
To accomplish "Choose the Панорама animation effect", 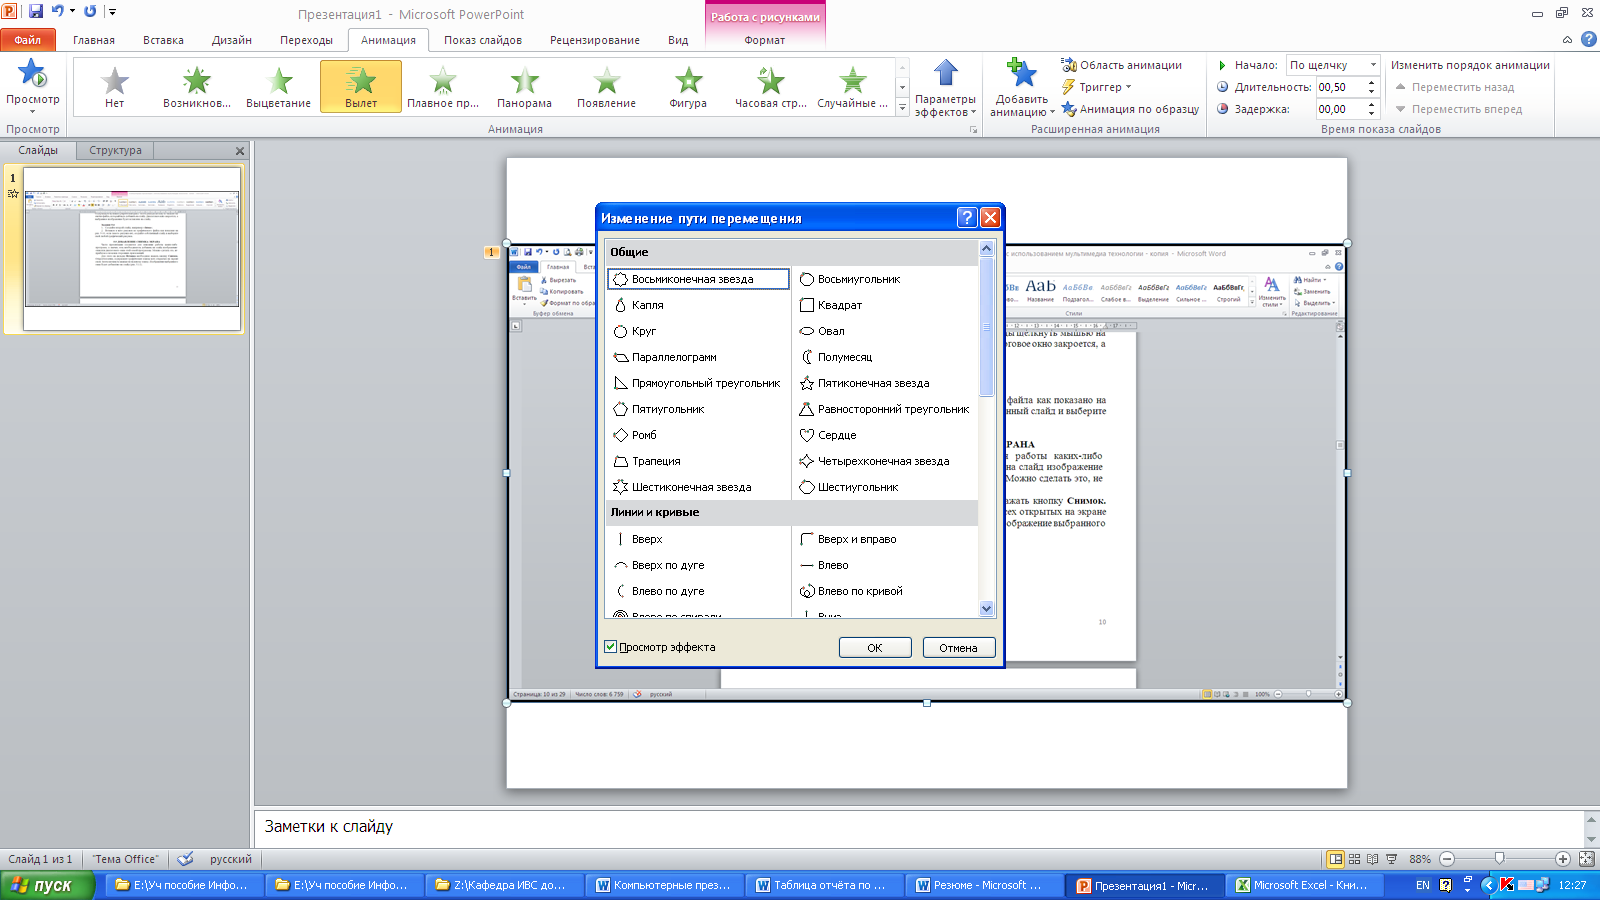I will [525, 86].
